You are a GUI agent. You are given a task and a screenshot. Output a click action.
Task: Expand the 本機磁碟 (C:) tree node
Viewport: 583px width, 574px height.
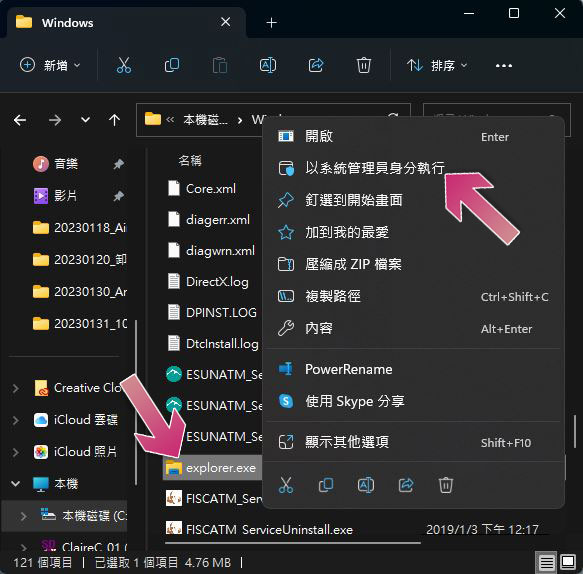(23, 516)
